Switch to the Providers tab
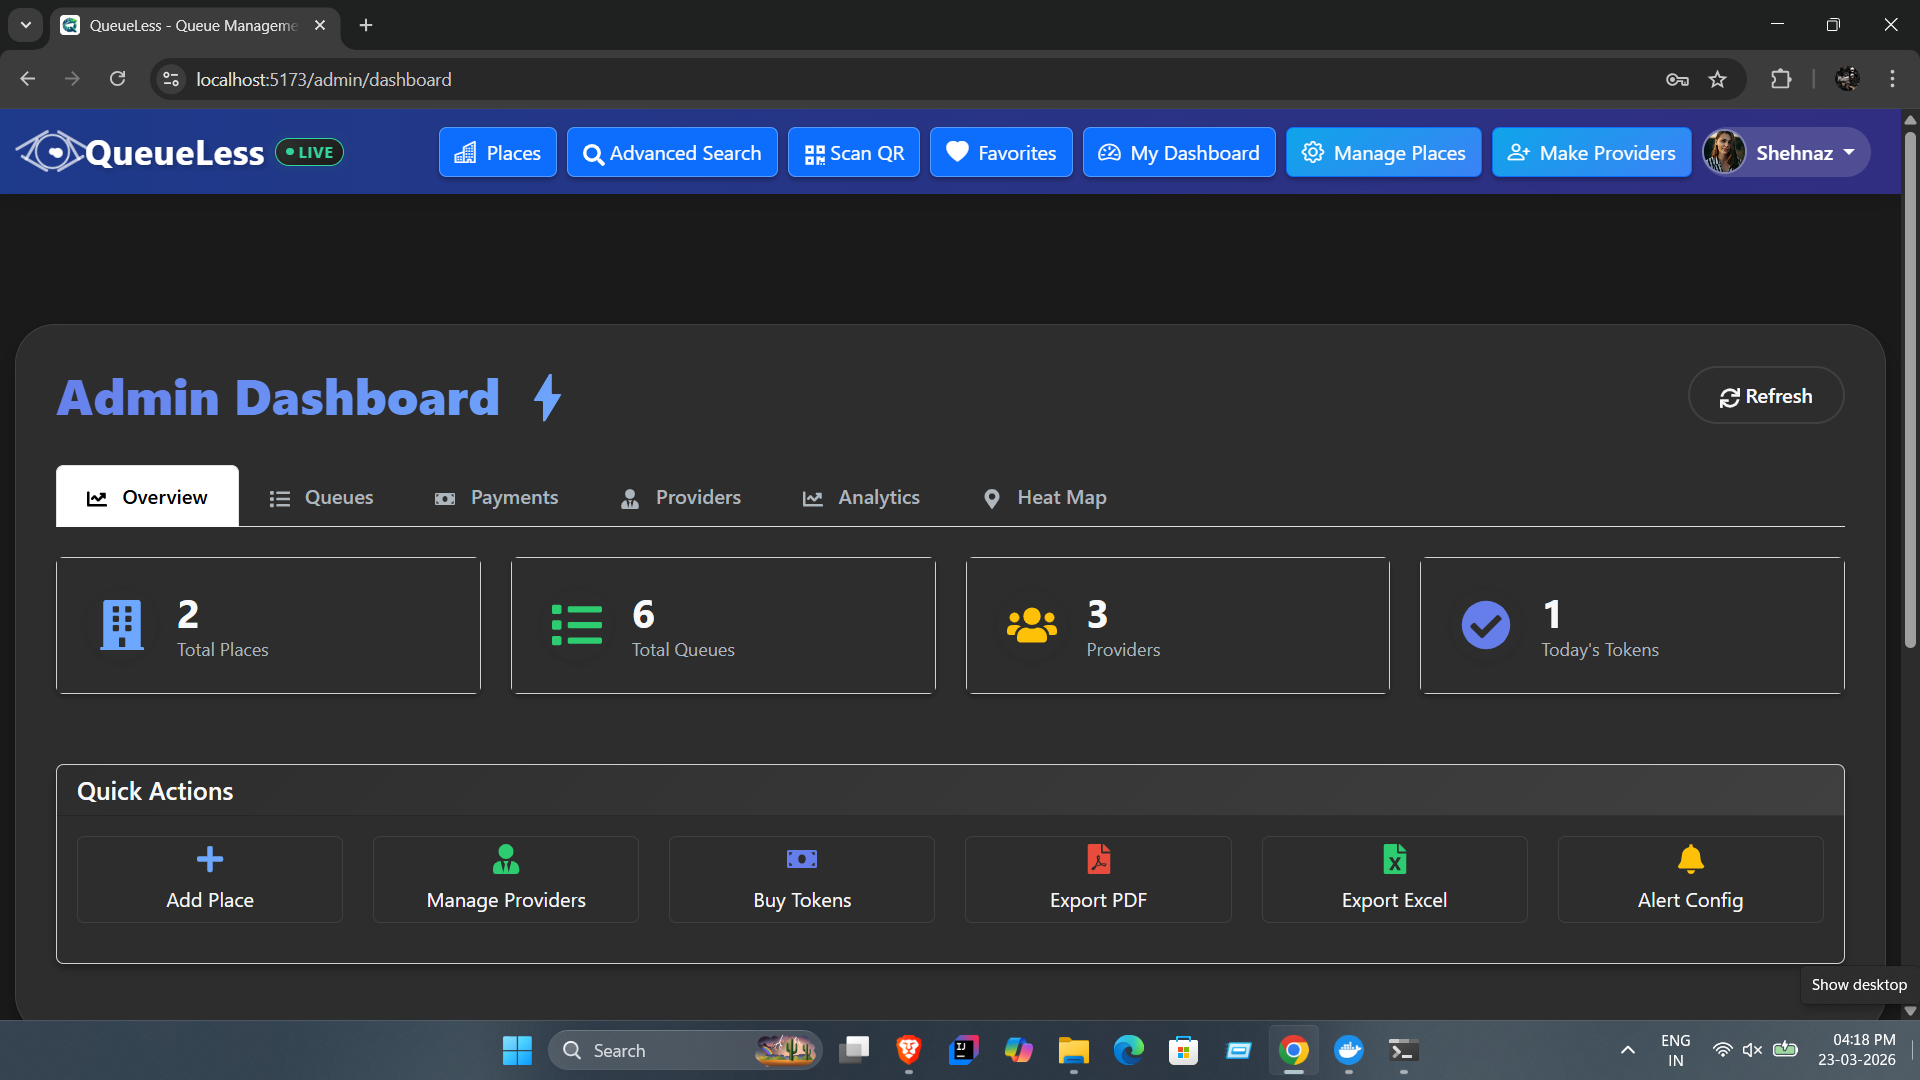1920x1080 pixels. (681, 496)
